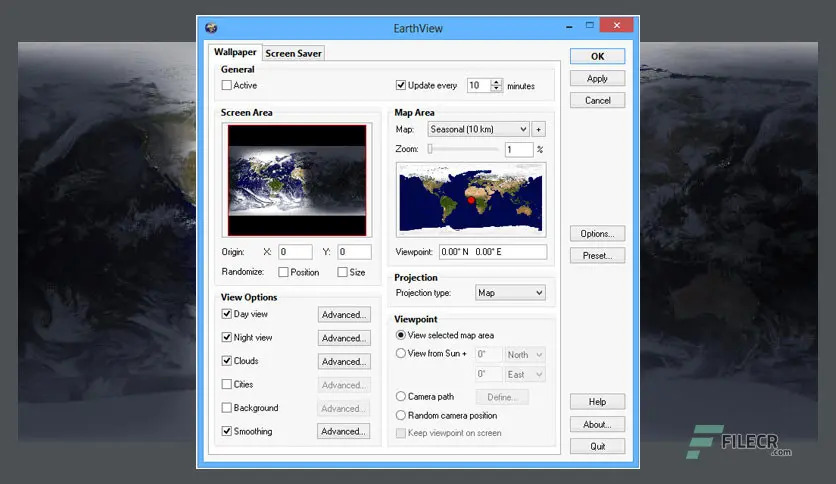Choose the View from Sun radio option

click(400, 353)
